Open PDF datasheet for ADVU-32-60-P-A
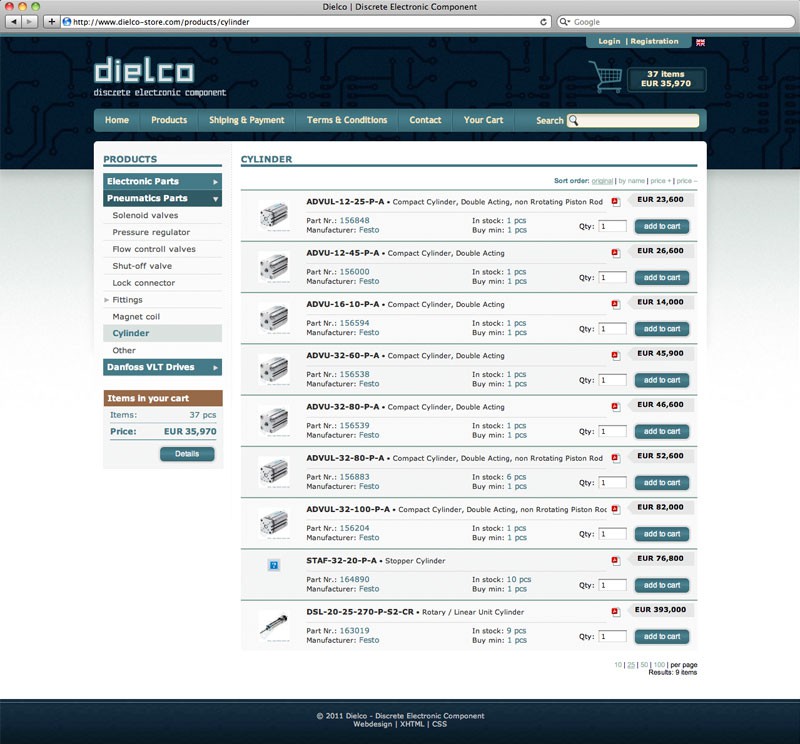 click(615, 355)
